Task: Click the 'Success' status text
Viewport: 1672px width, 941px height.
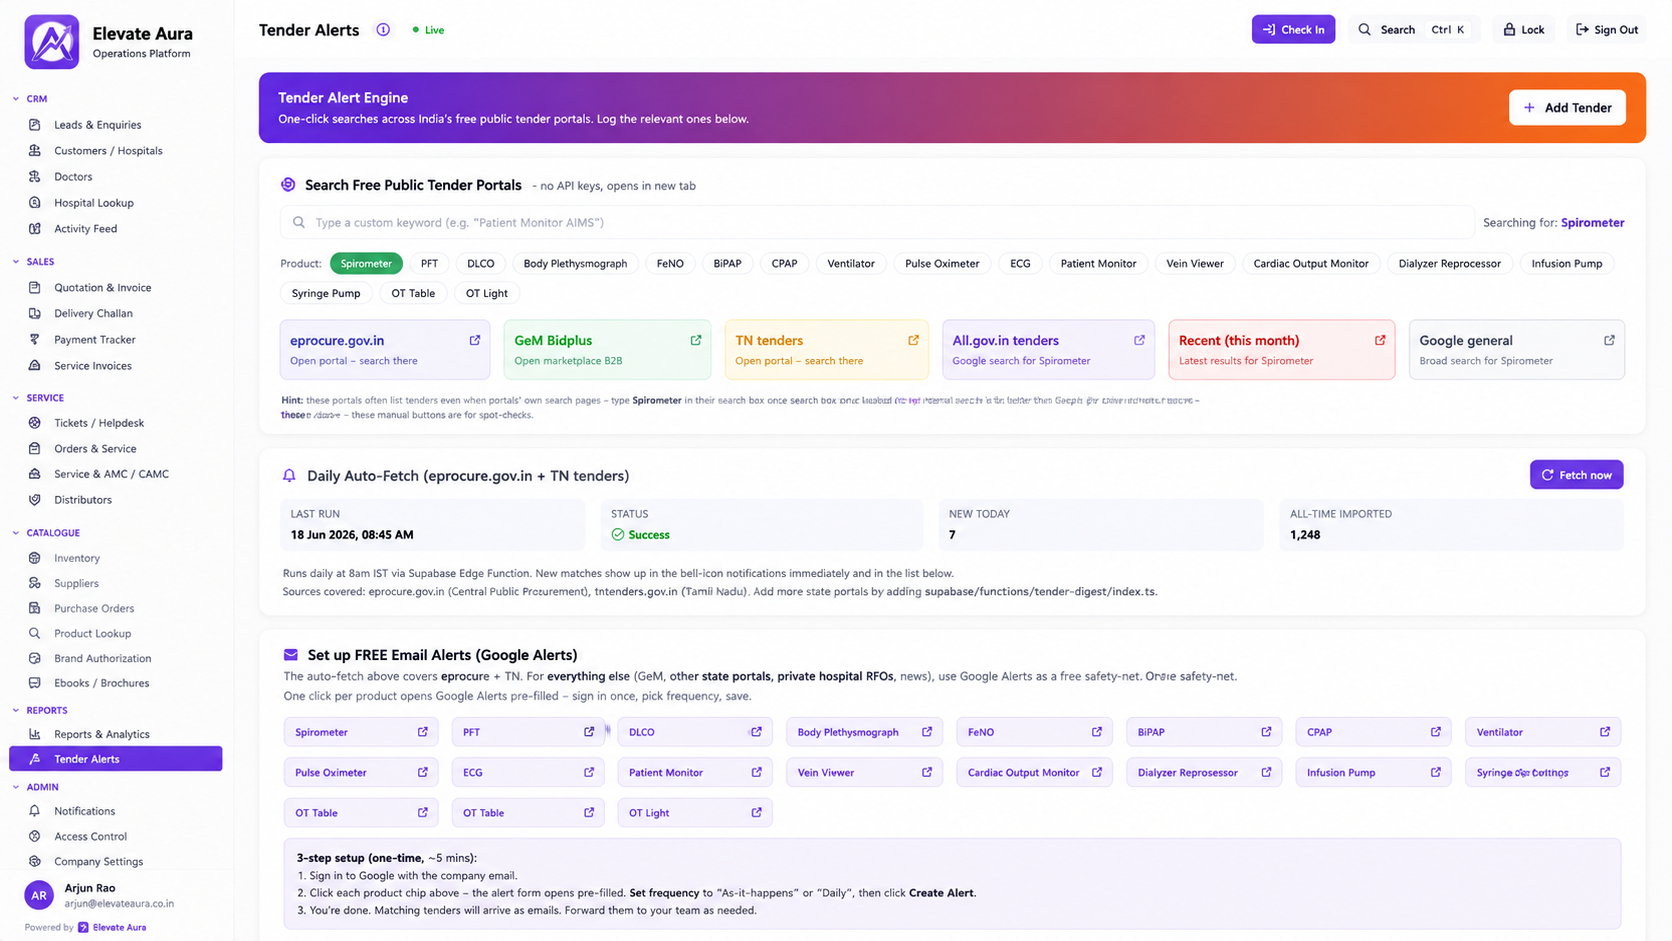Action: pos(649,535)
